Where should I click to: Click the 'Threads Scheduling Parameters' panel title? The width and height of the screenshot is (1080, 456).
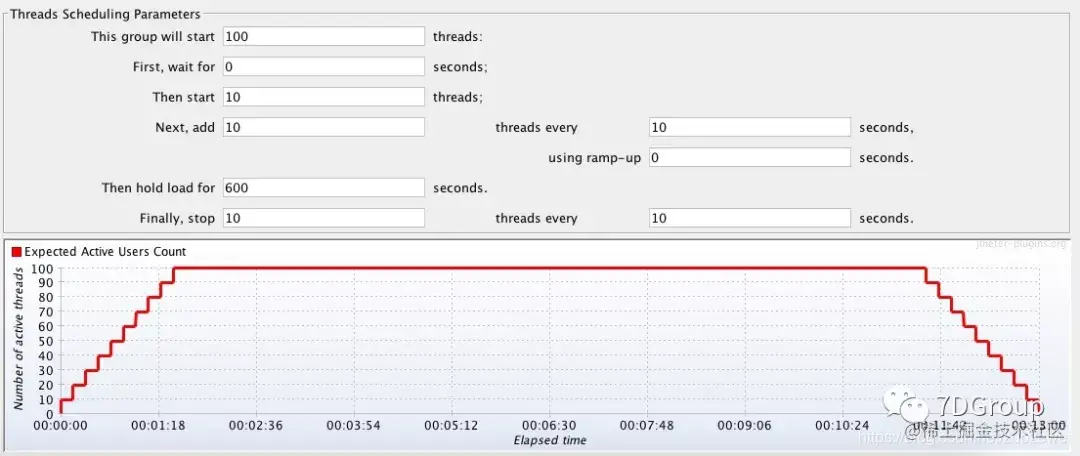click(x=105, y=14)
